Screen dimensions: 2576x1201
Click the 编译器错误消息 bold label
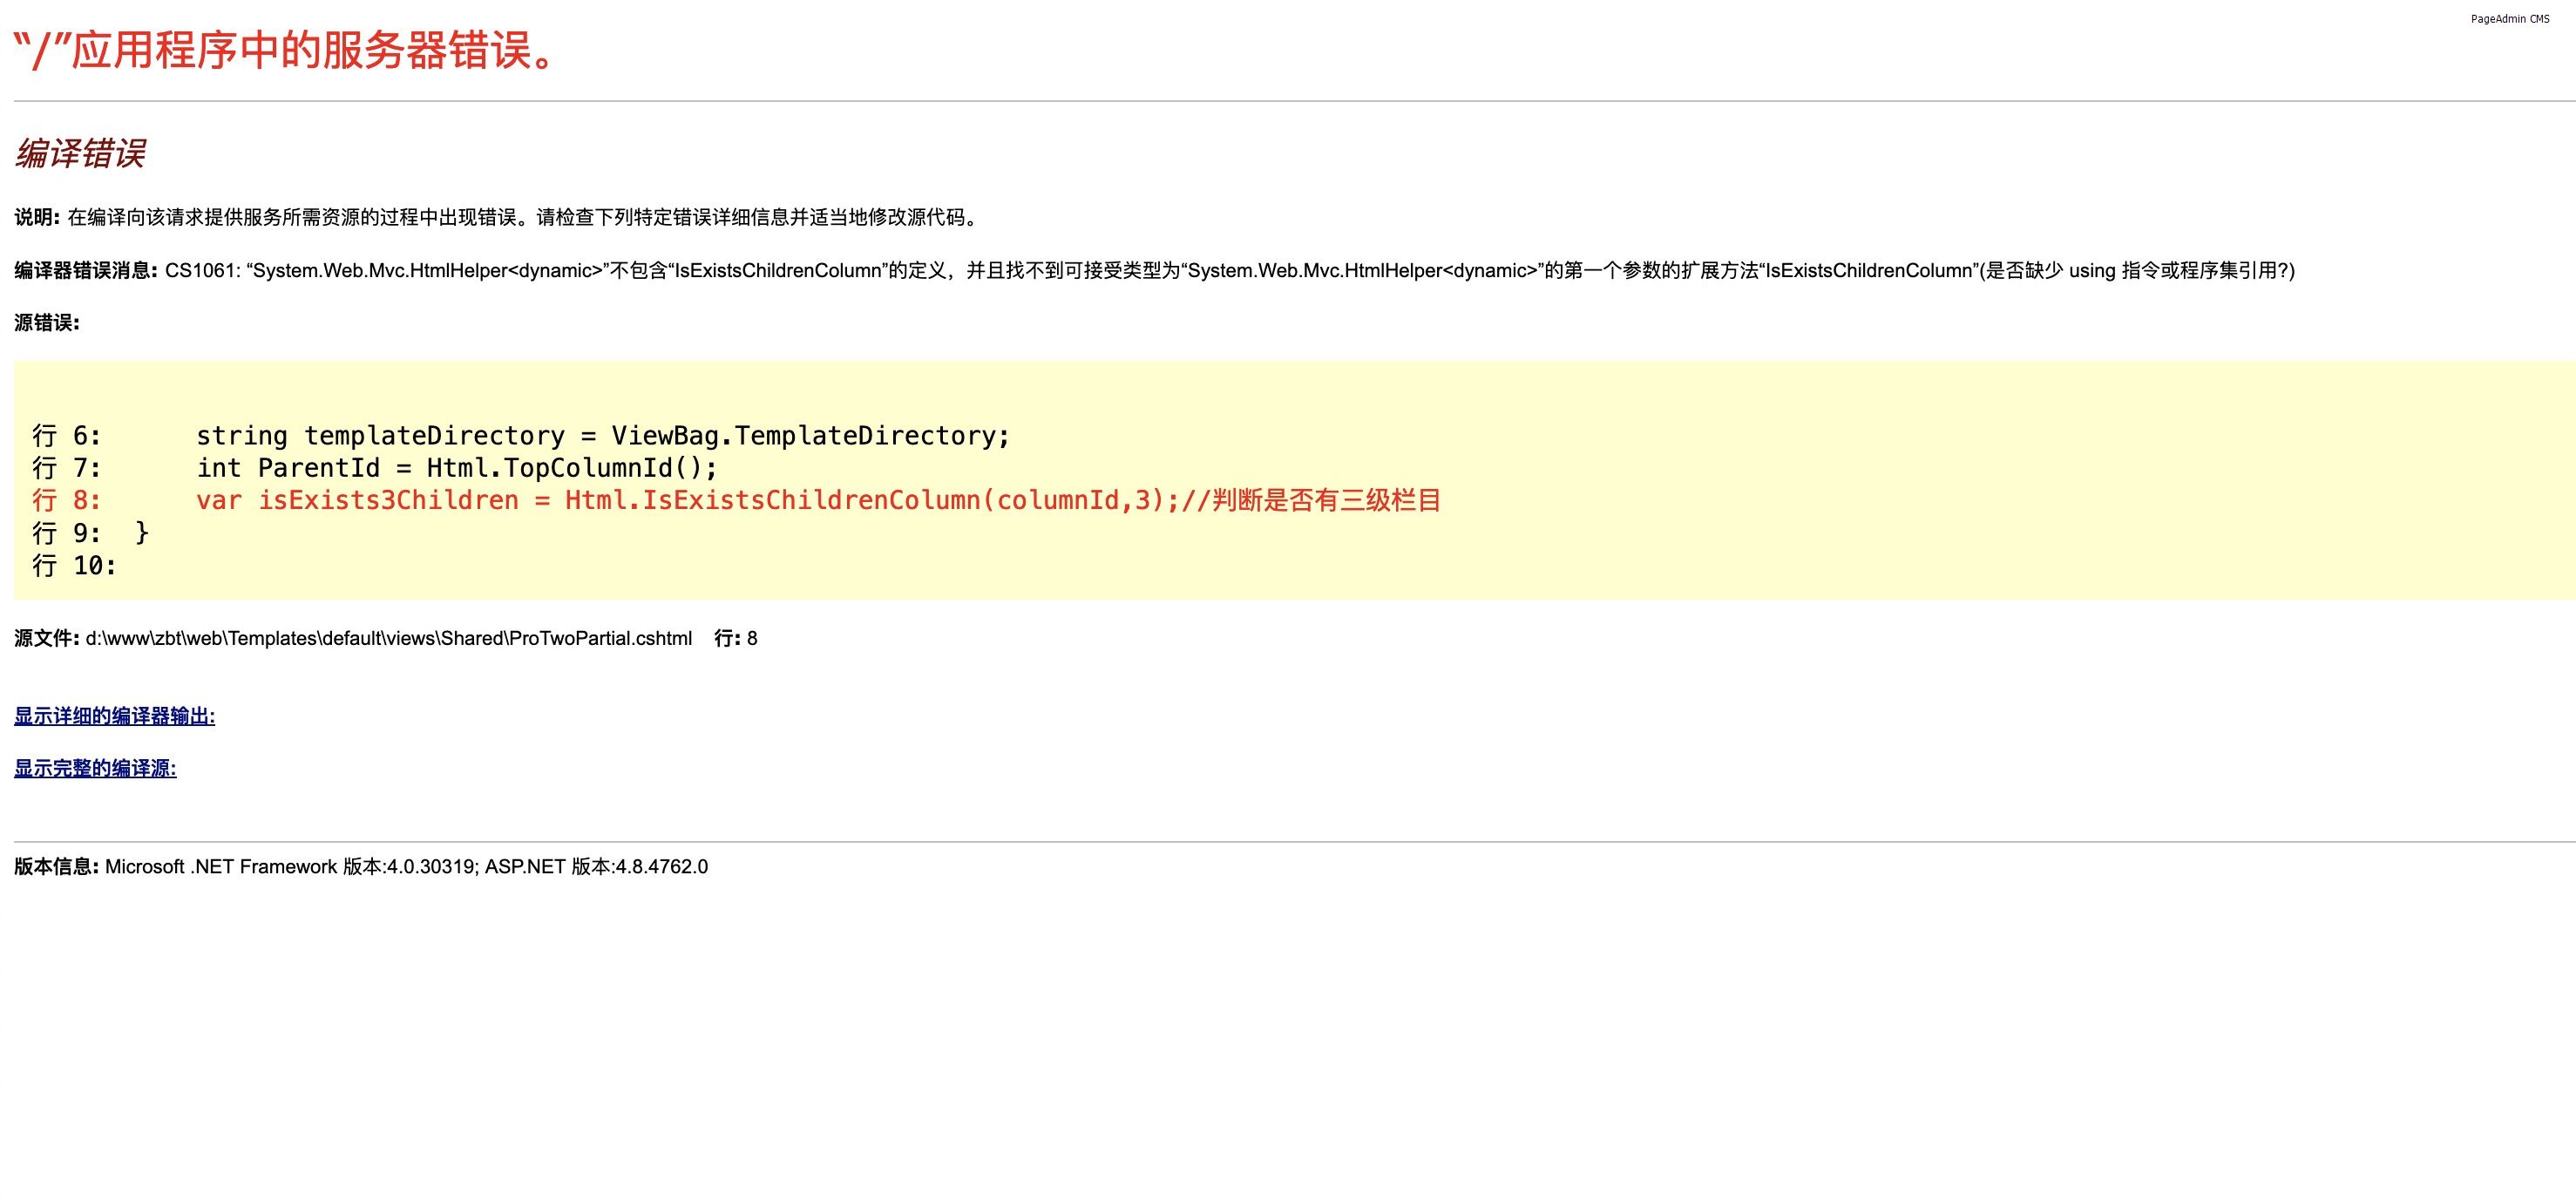point(86,270)
